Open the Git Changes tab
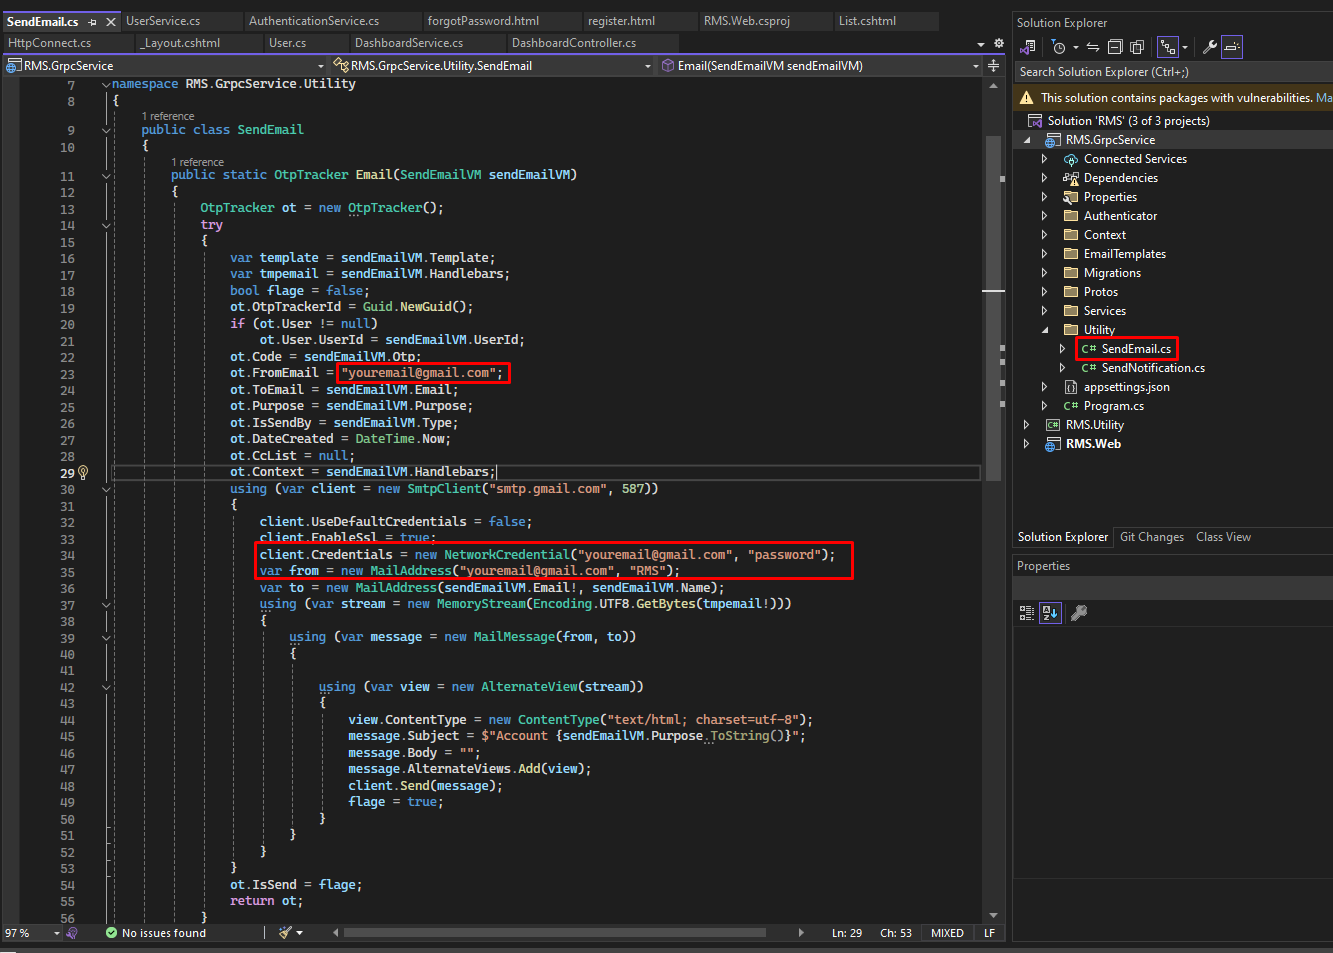The image size is (1333, 953). point(1151,537)
